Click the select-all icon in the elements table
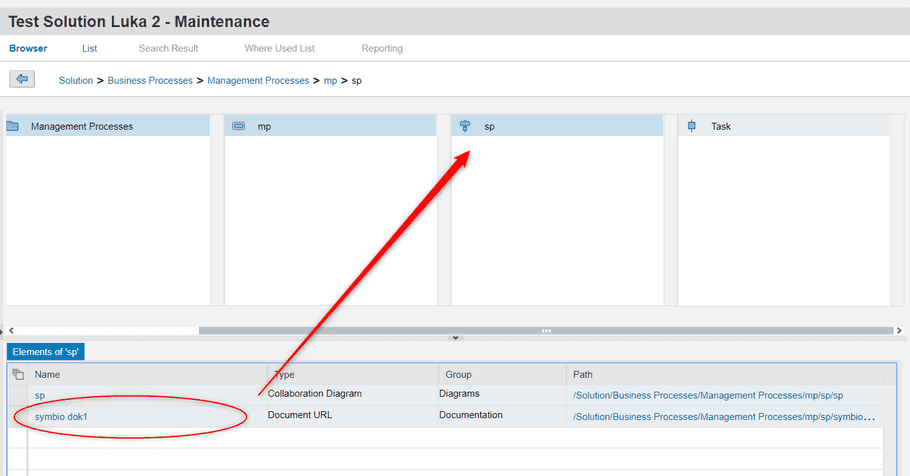Image resolution: width=910 pixels, height=476 pixels. [18, 374]
